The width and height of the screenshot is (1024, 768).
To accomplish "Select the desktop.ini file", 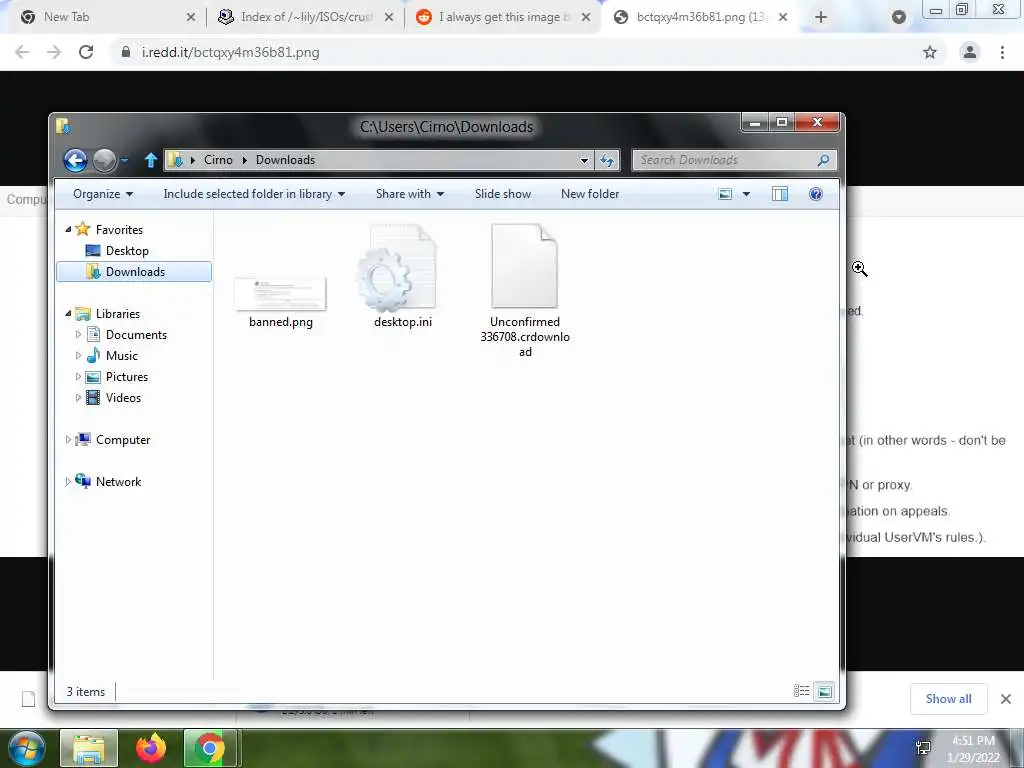I will pos(402,278).
